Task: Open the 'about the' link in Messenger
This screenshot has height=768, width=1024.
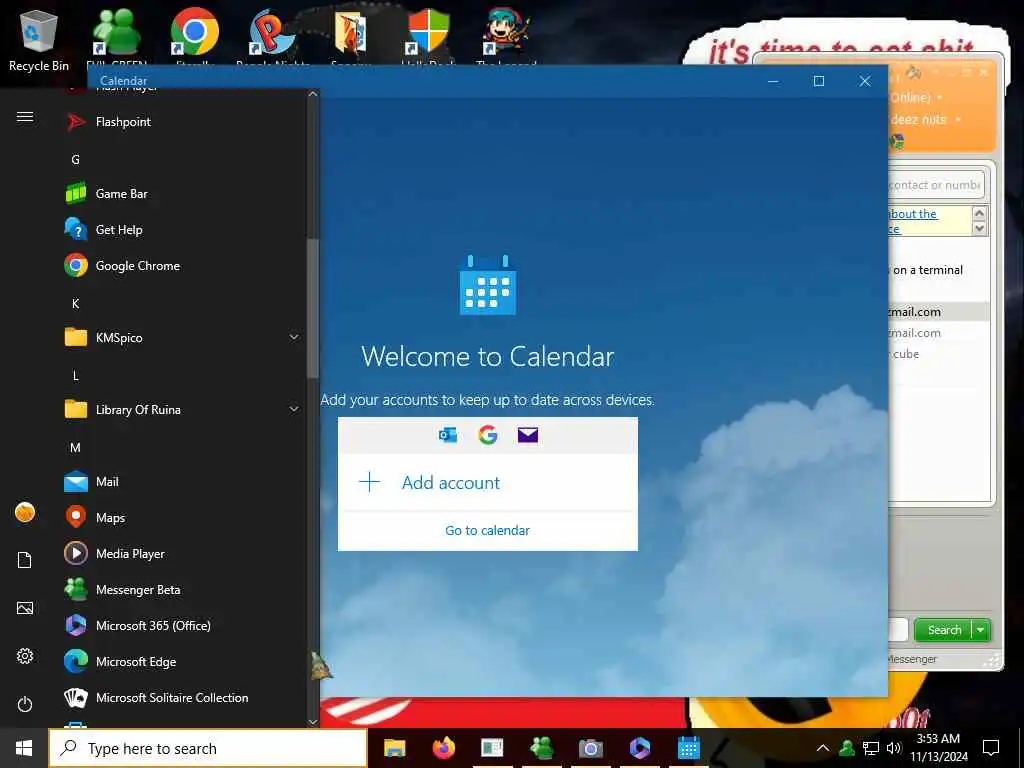Action: pyautogui.click(x=913, y=214)
